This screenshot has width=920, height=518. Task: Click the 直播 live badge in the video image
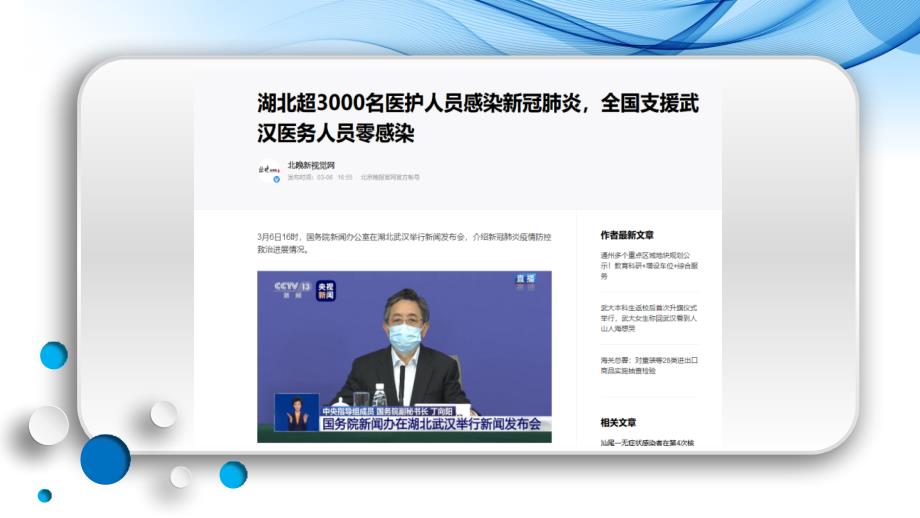tap(525, 281)
